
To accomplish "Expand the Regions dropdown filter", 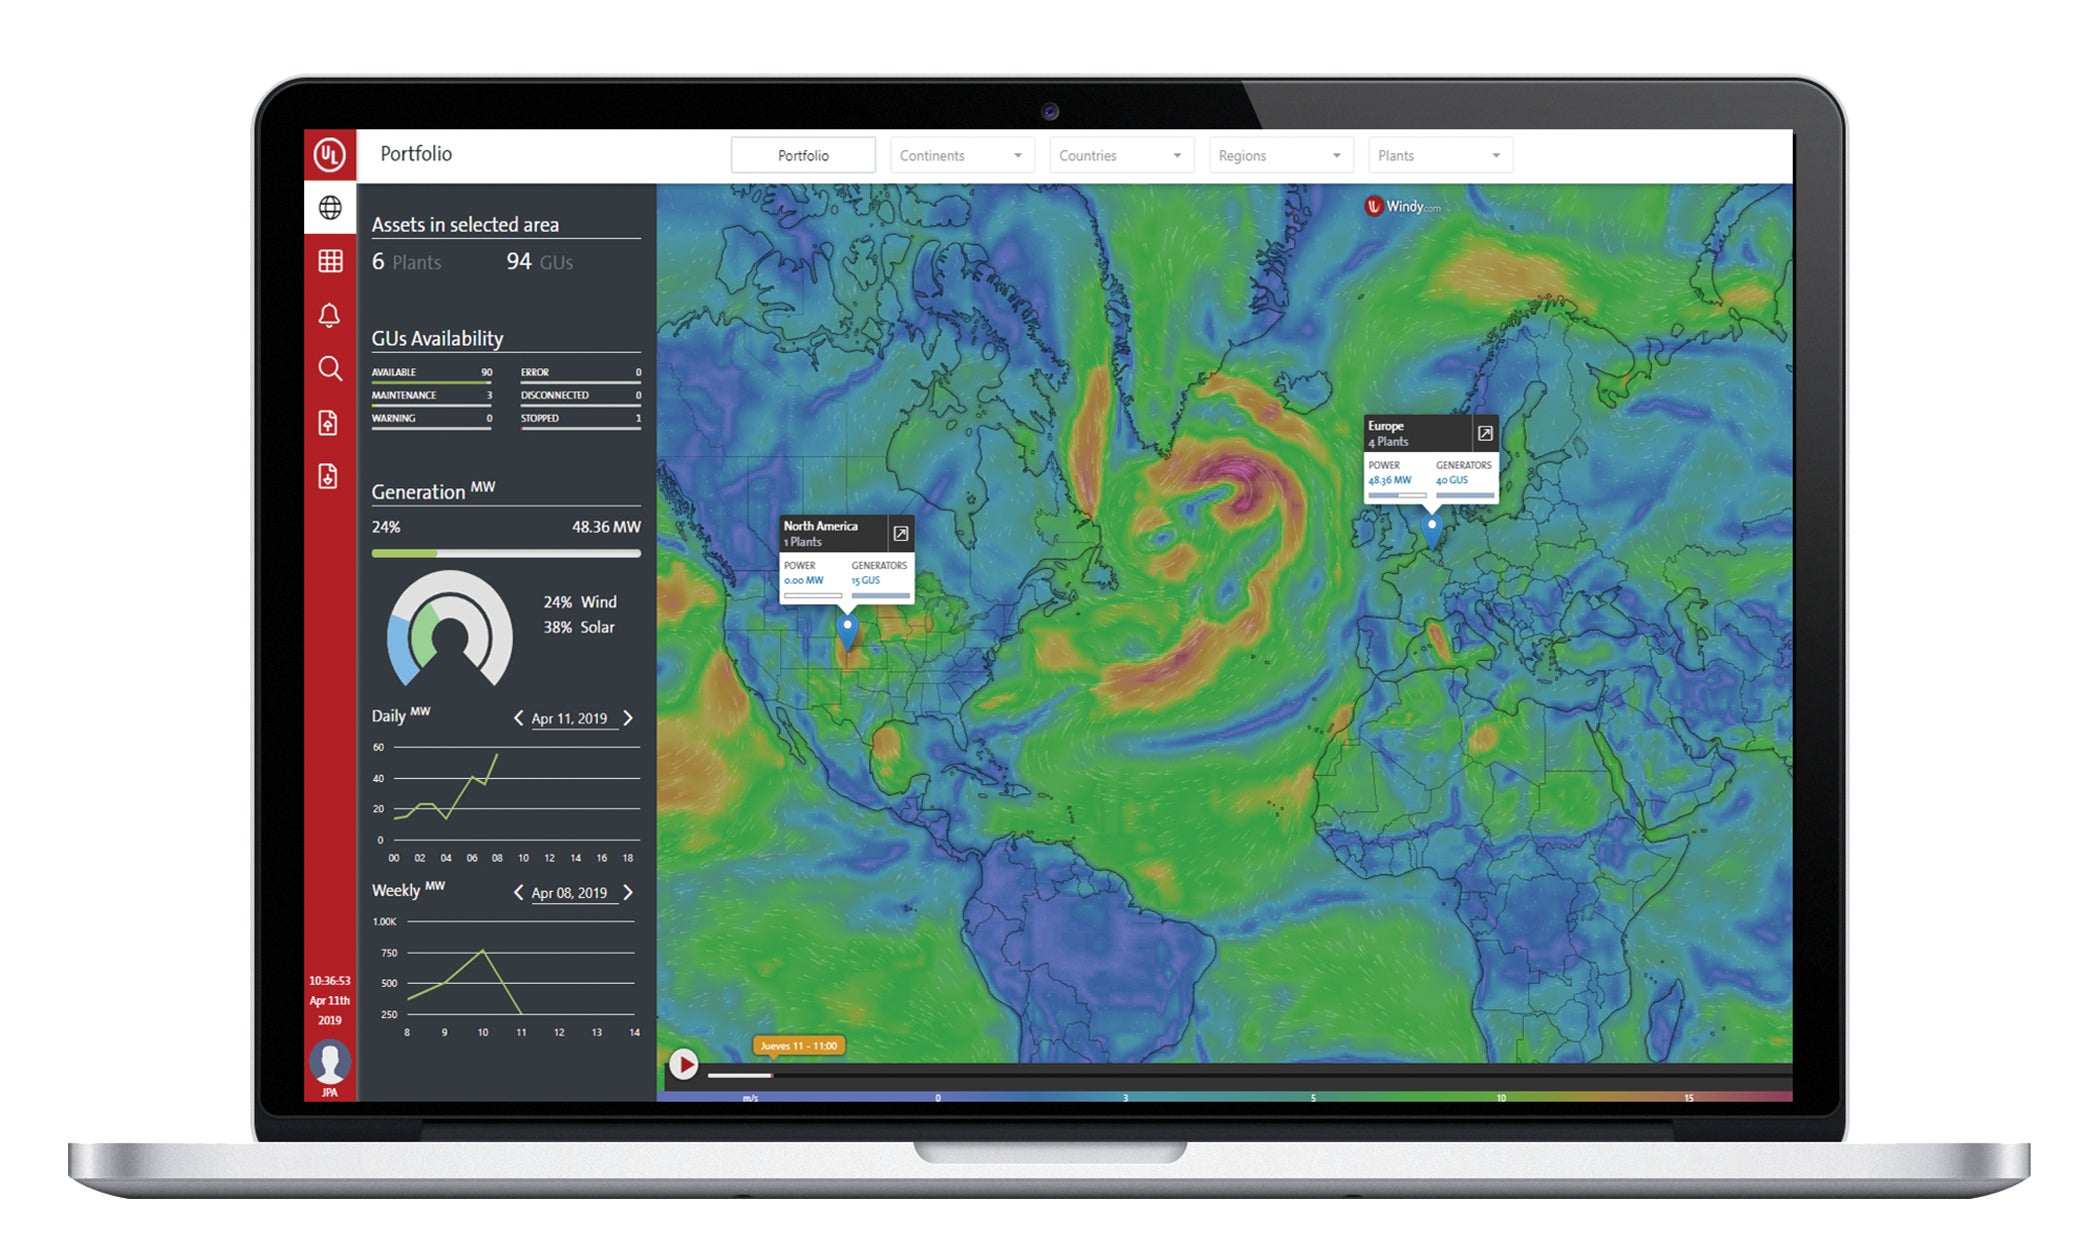I will tap(1278, 154).
